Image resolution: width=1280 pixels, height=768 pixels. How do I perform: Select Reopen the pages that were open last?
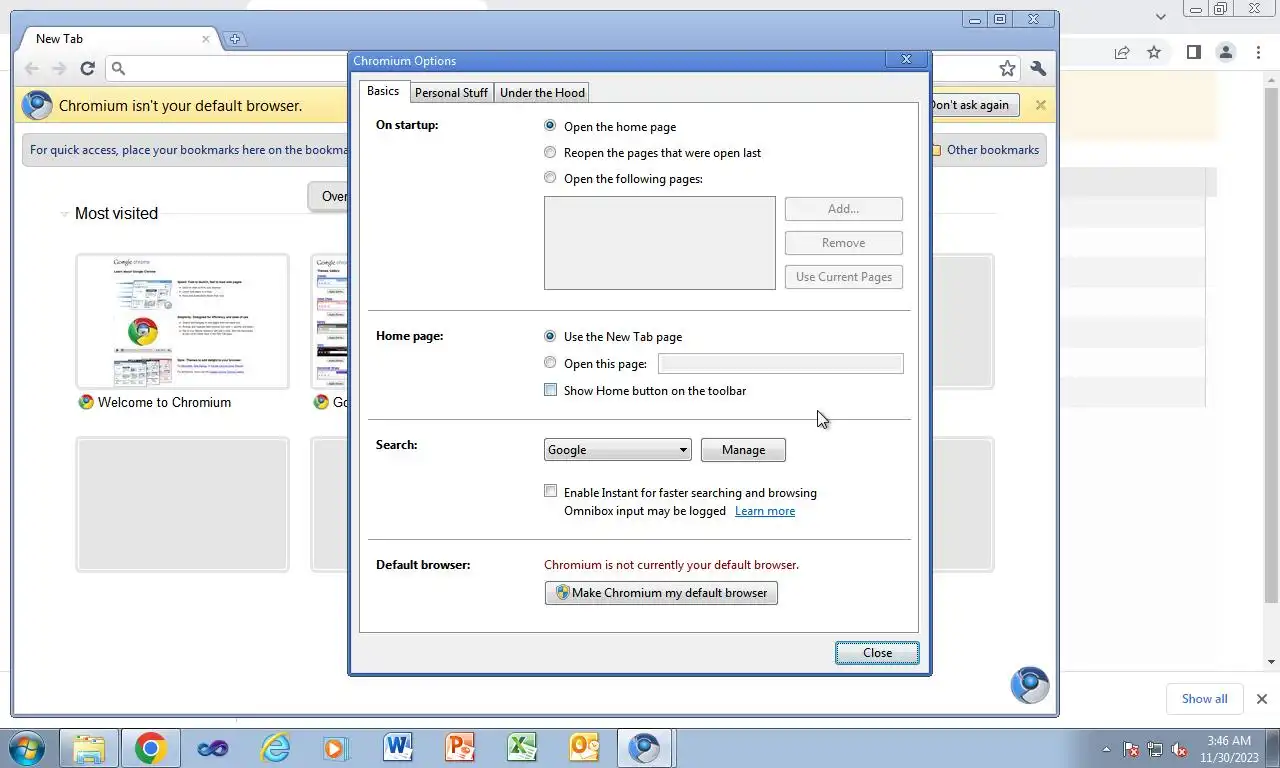[550, 152]
